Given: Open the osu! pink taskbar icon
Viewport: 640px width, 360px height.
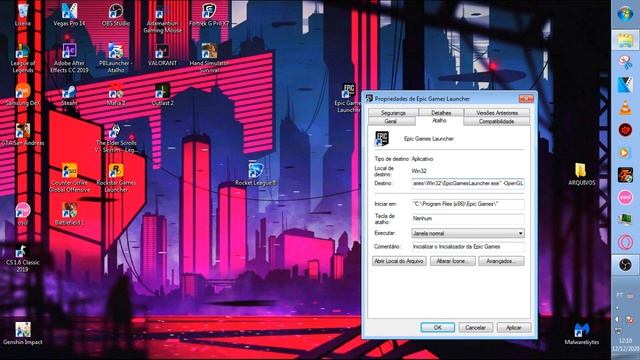Looking at the screenshot, I should click(625, 197).
